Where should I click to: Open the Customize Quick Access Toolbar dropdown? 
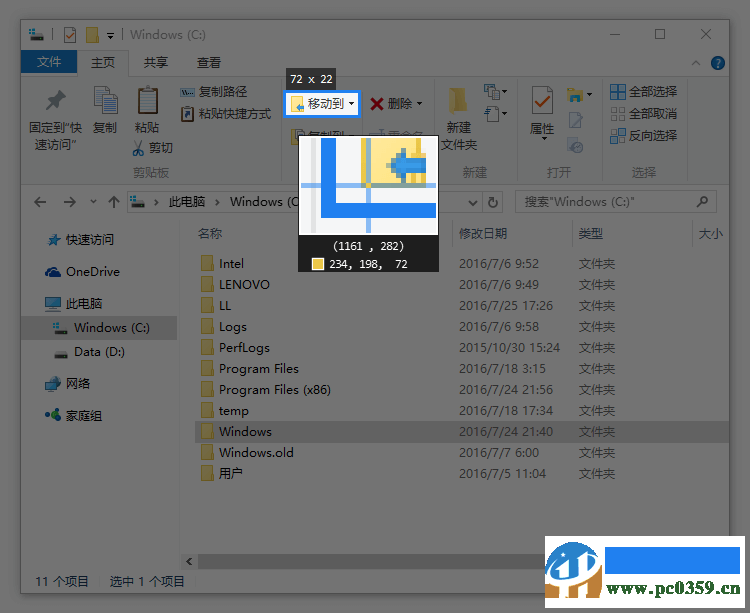pos(110,36)
